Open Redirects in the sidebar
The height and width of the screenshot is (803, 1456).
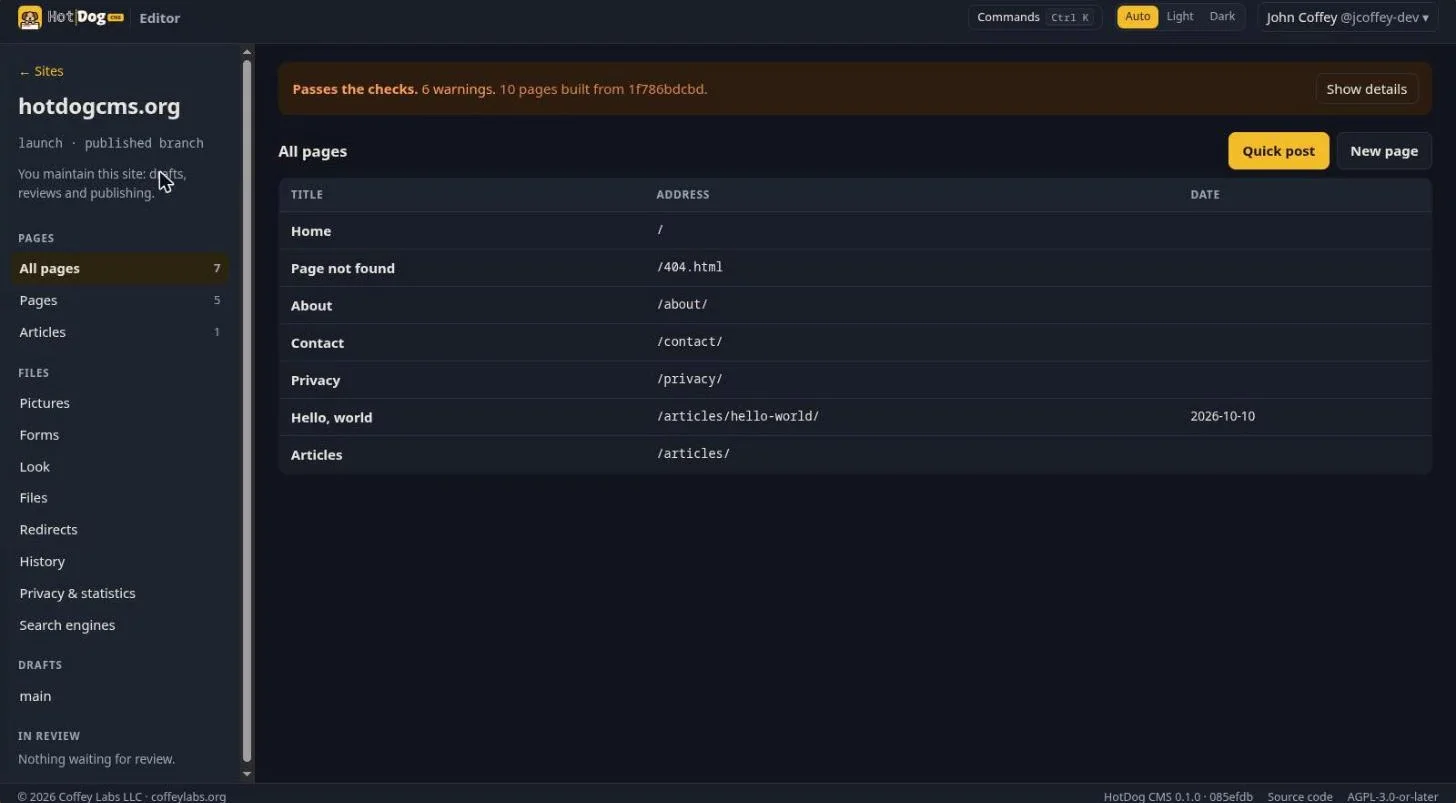pos(119,530)
